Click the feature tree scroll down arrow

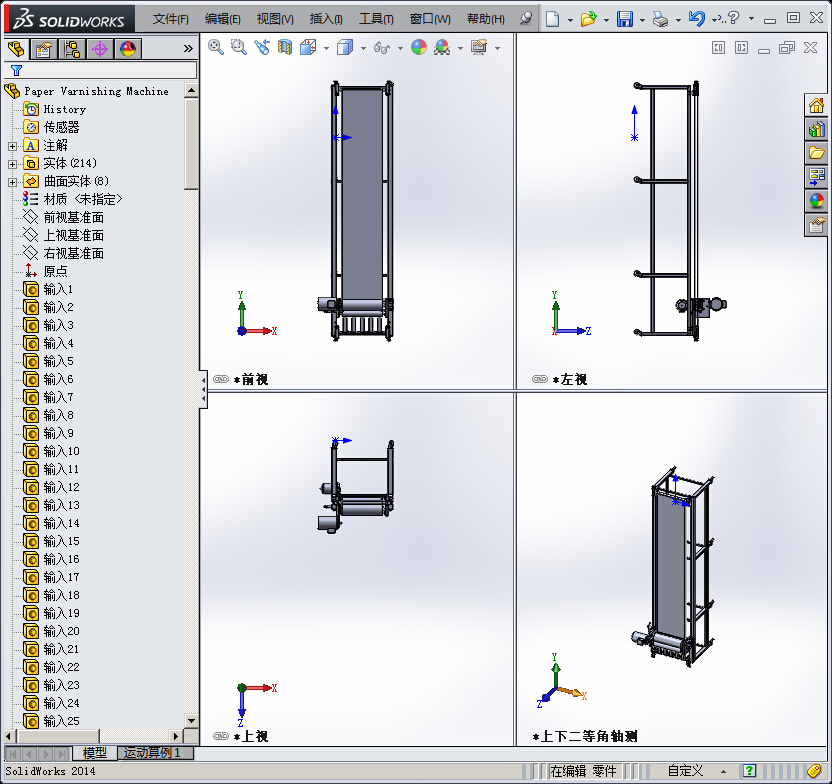[191, 720]
